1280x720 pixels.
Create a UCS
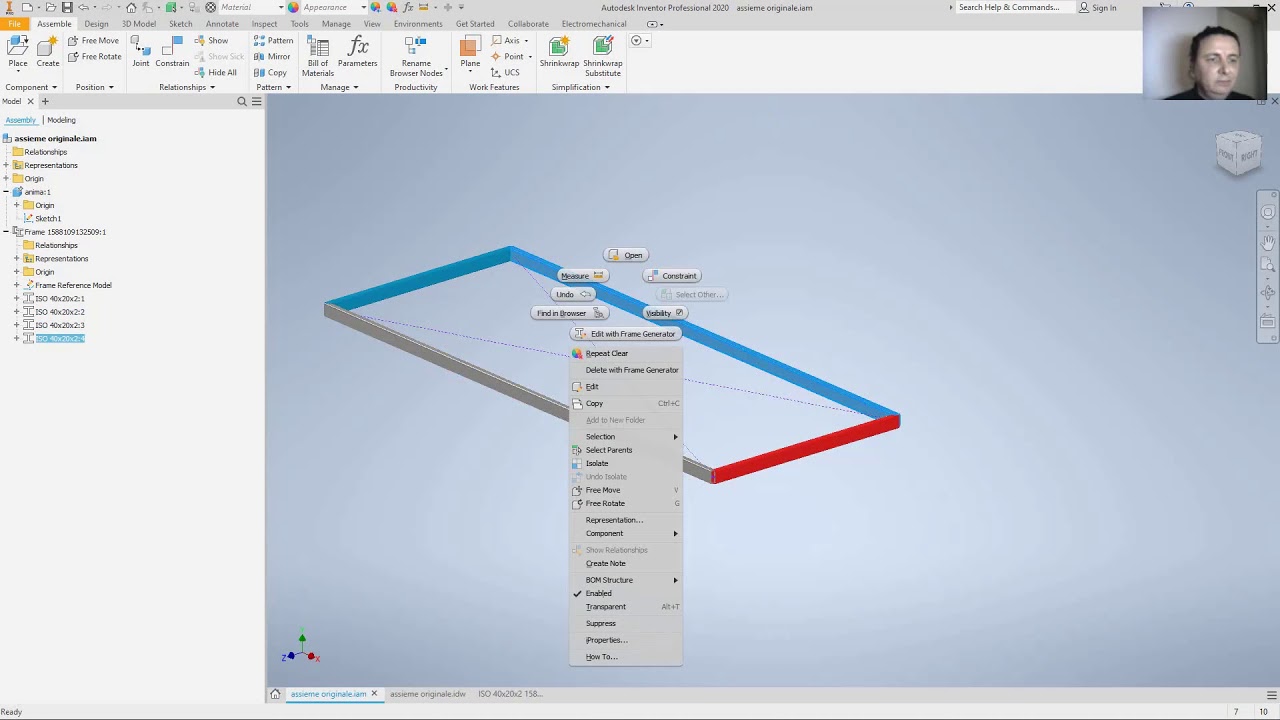coord(505,72)
